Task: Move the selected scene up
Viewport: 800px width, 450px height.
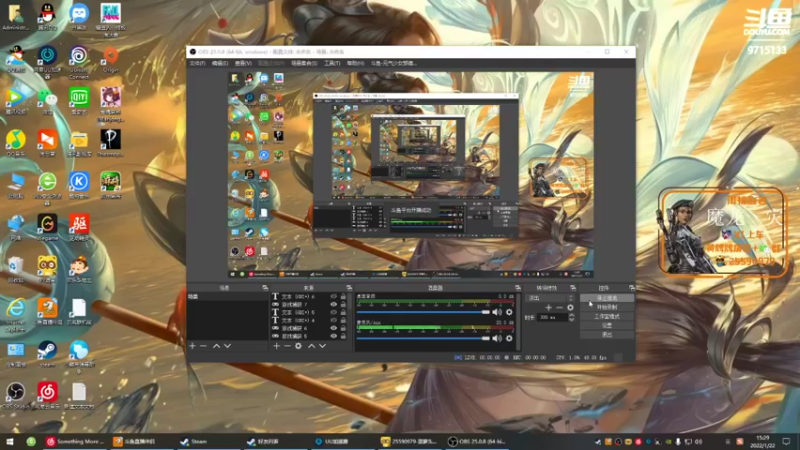Action: pos(216,346)
